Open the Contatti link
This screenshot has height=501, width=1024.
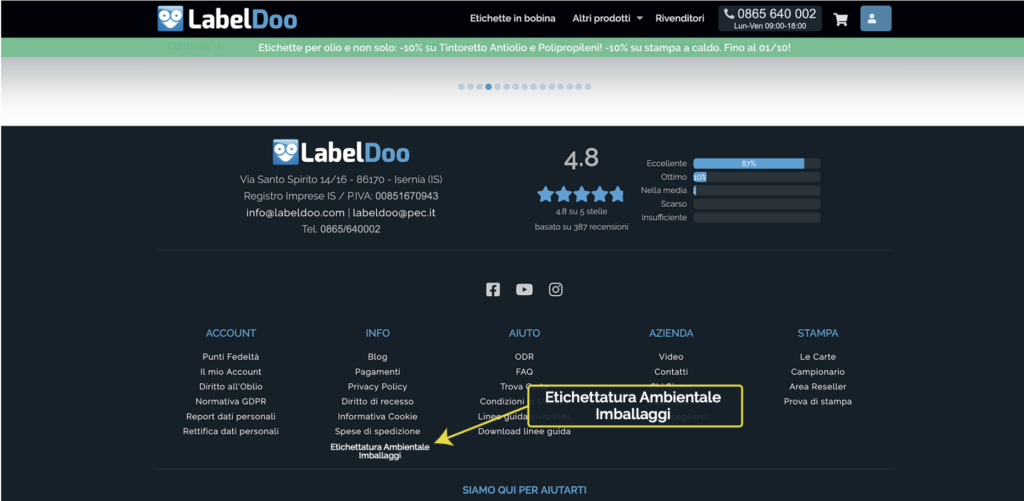point(671,372)
